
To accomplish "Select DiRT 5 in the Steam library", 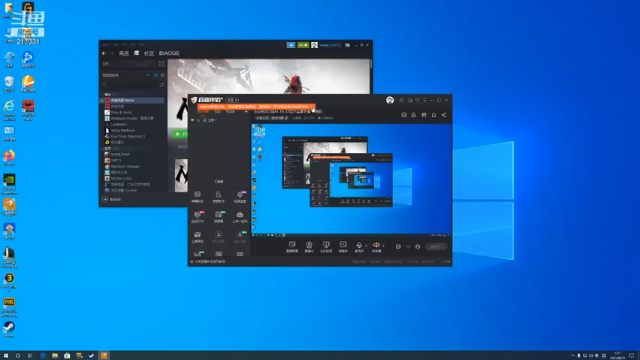I will [113, 160].
